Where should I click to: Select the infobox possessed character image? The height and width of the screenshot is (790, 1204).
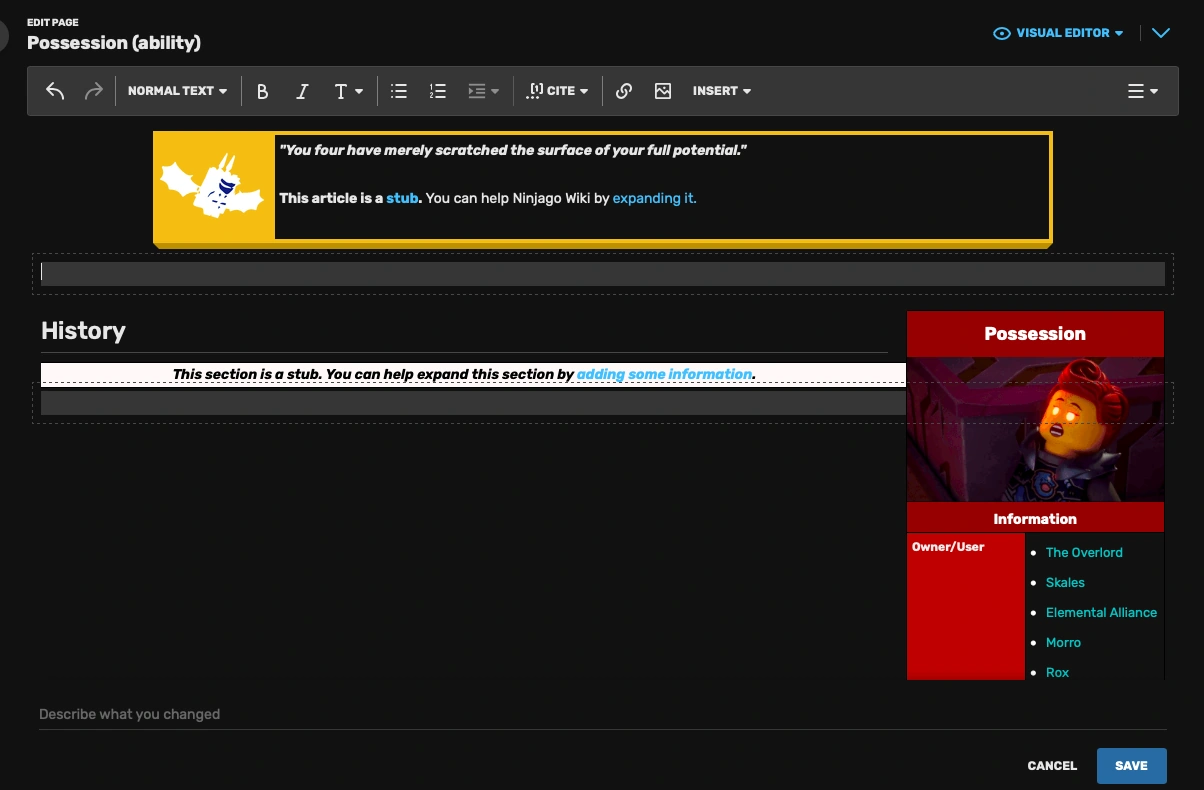pyautogui.click(x=1035, y=429)
